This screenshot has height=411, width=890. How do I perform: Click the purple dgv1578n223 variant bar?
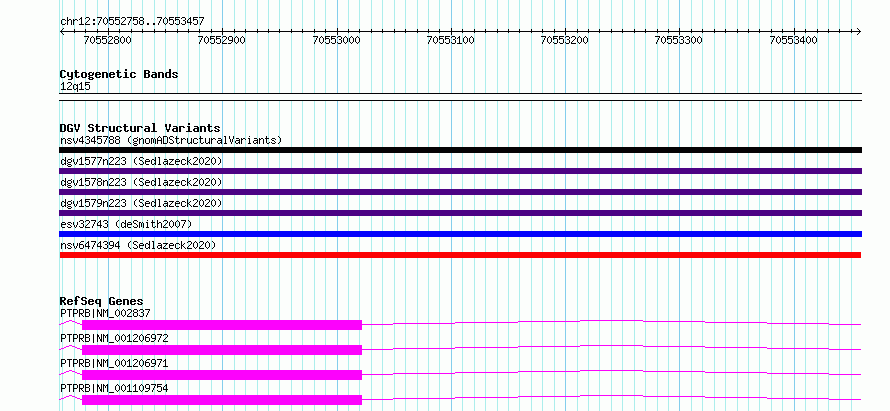460,192
